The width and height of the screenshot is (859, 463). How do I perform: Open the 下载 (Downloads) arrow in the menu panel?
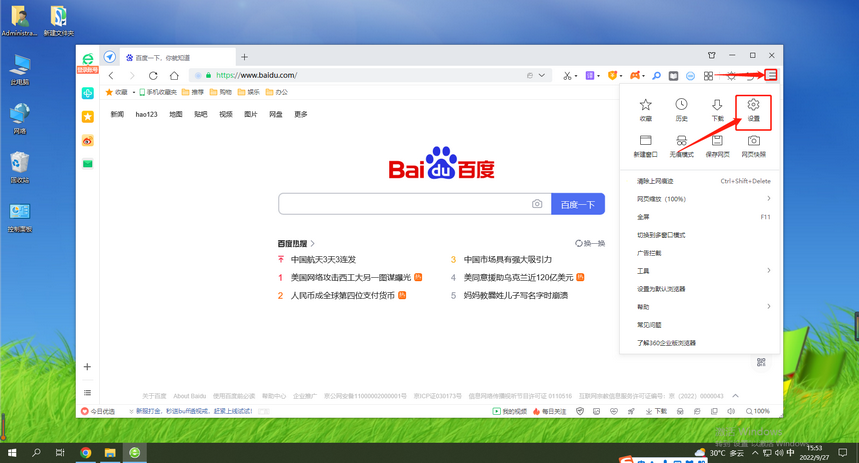[x=717, y=110]
